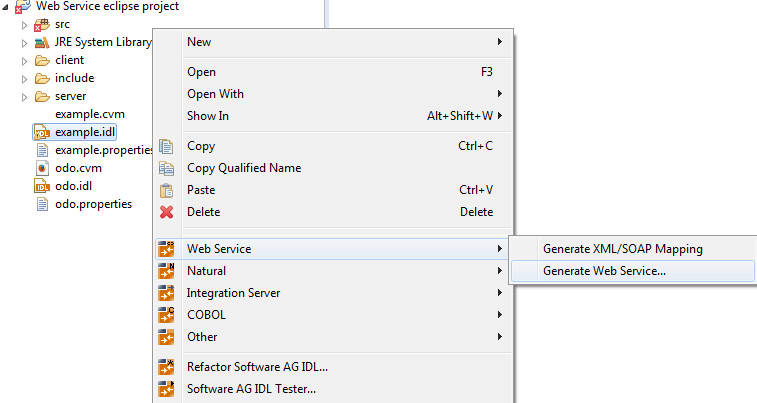Open the Natural submenu

click(x=333, y=271)
